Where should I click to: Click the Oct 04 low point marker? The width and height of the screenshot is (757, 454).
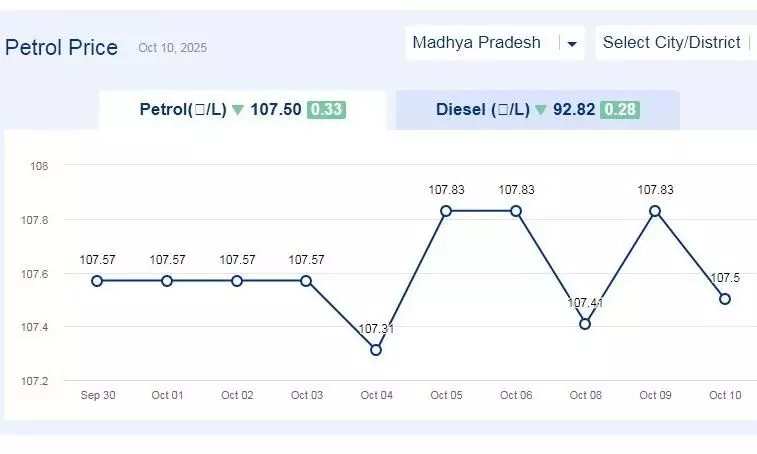coord(376,350)
